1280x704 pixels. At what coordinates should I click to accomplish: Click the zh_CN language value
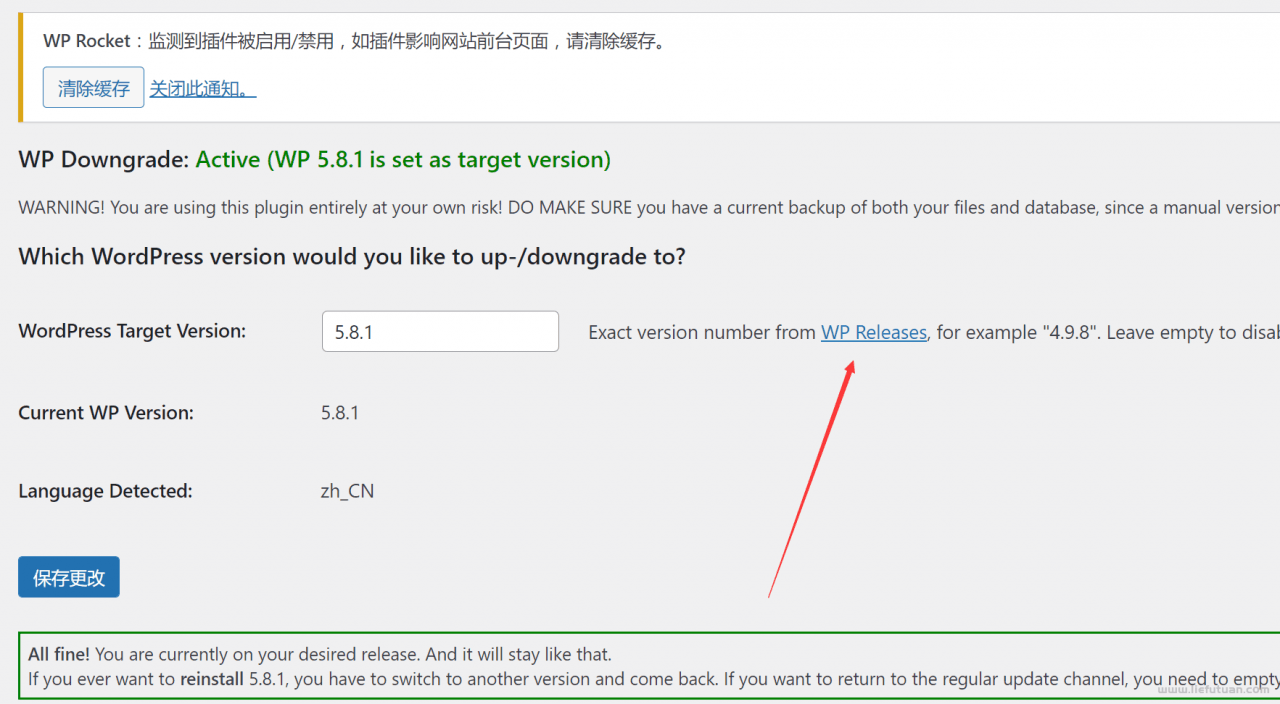point(347,491)
